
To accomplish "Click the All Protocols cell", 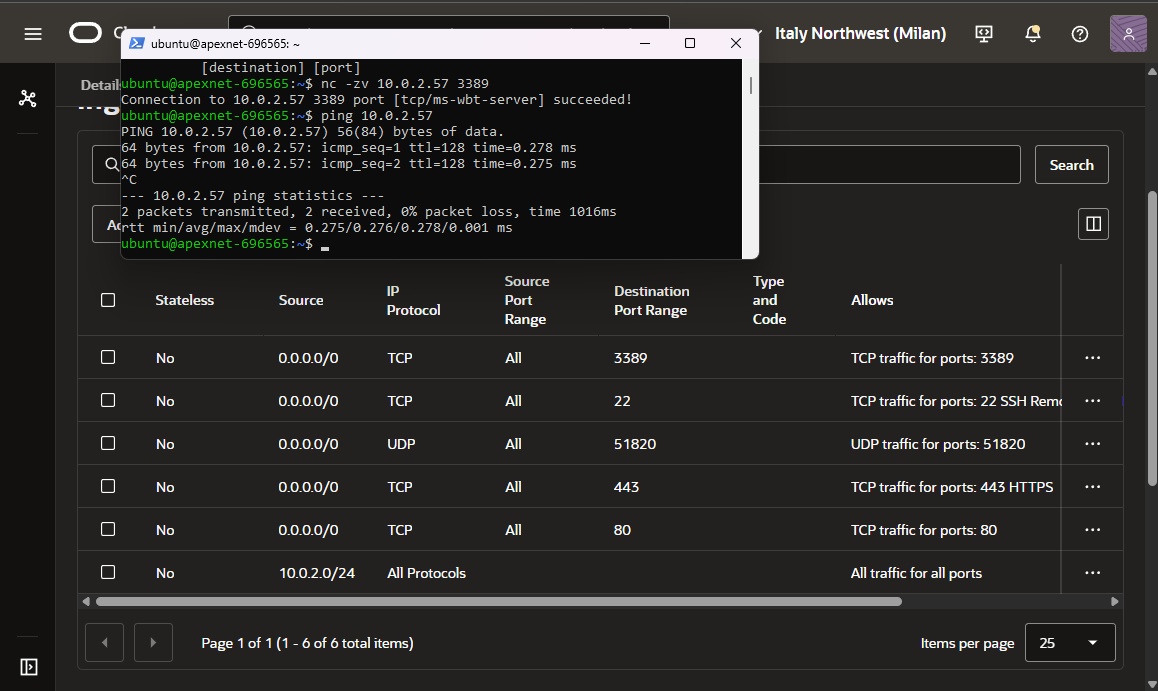I will click(426, 573).
